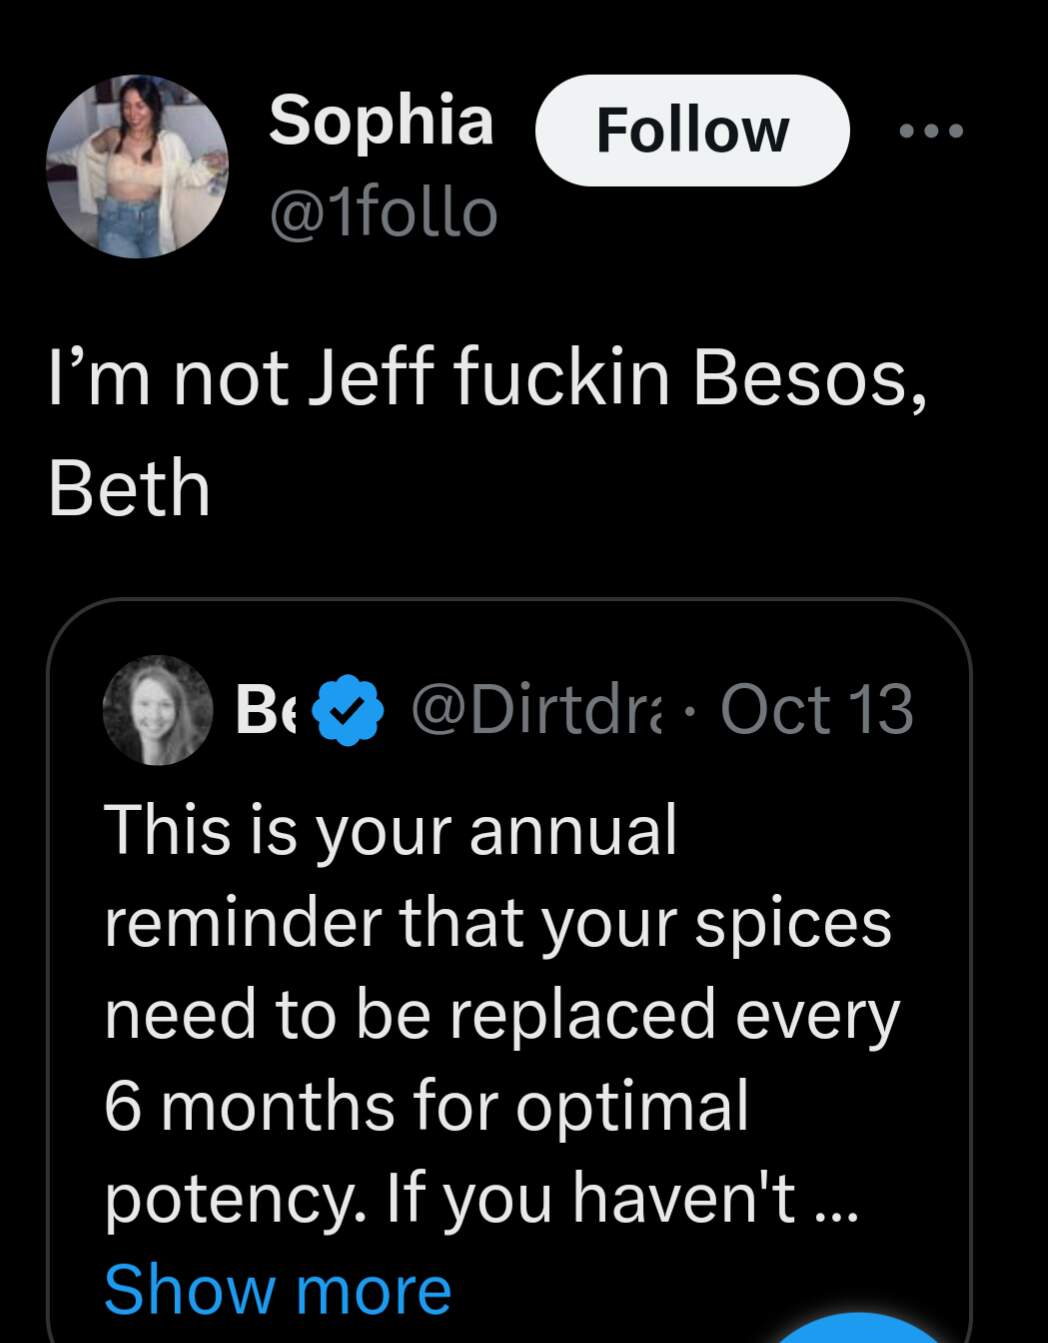Open the @1follo handle
Image resolution: width=1048 pixels, height=1343 pixels.
pyautogui.click(x=382, y=213)
